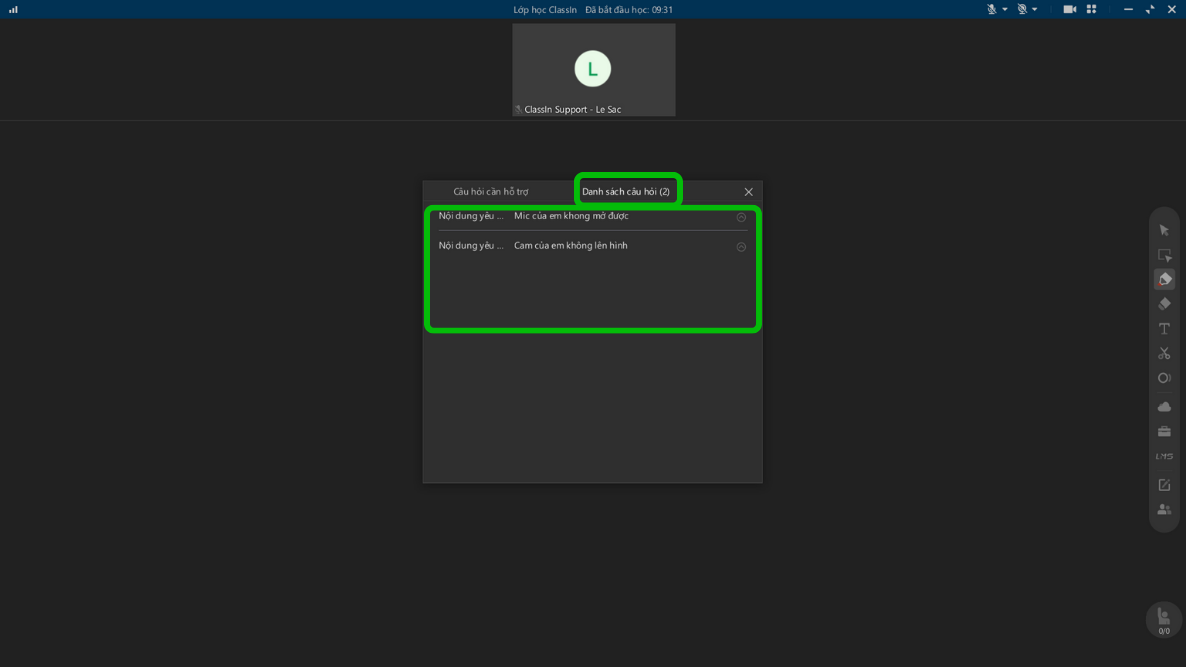Unmute the microphone in title bar
The width and height of the screenshot is (1187, 668).
[991, 9]
